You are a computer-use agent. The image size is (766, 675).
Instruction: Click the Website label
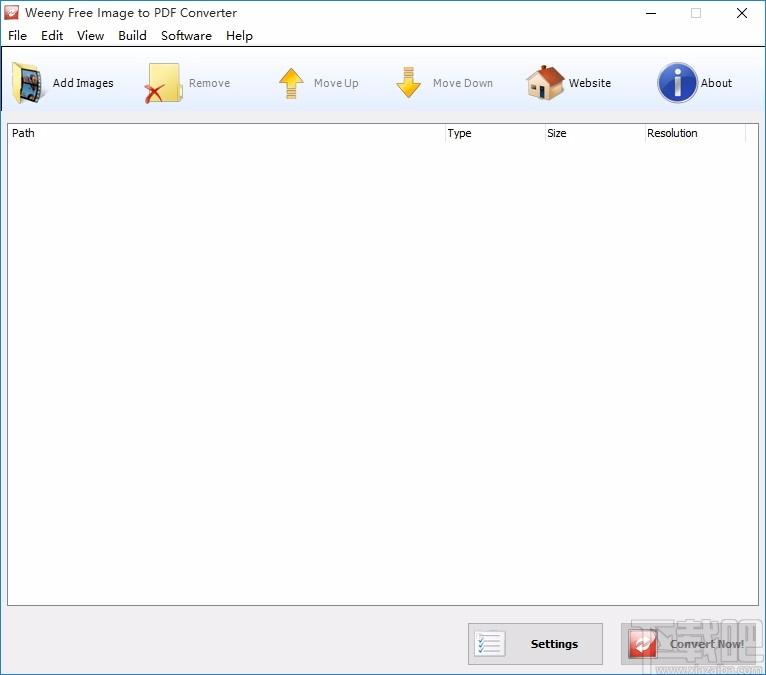click(x=590, y=83)
